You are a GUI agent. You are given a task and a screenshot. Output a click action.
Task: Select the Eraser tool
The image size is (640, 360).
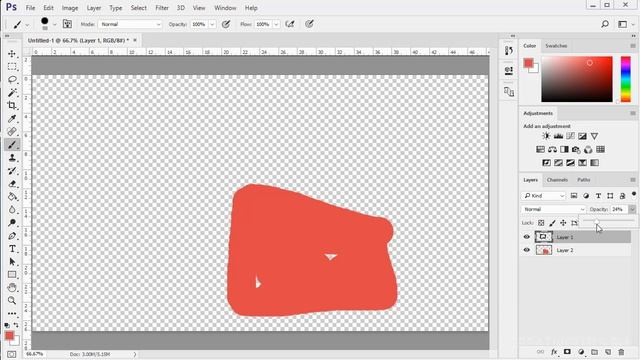pos(12,184)
